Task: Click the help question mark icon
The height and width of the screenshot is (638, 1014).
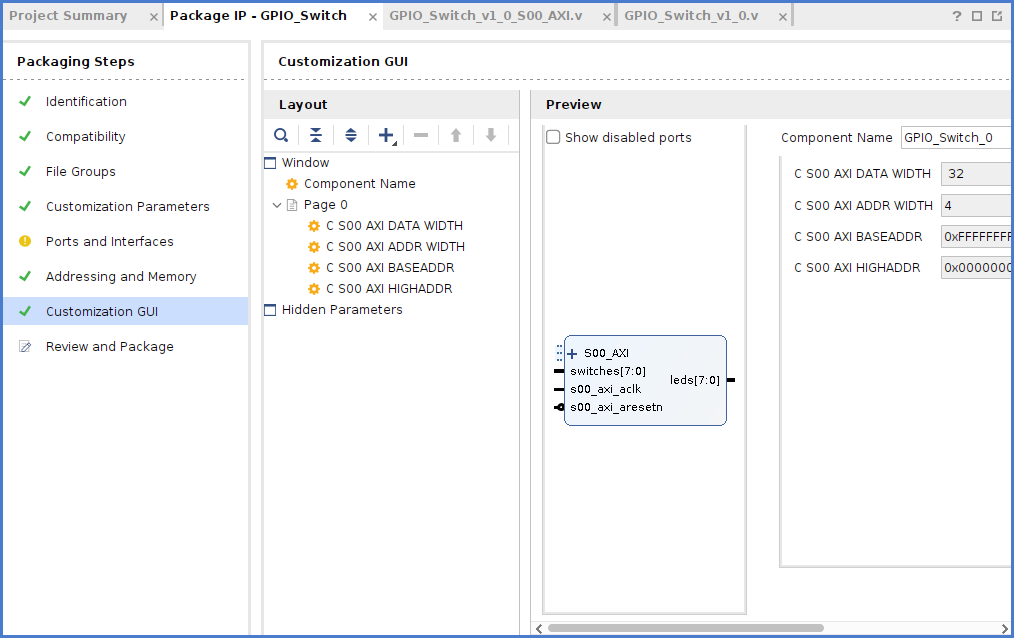Action: (957, 16)
